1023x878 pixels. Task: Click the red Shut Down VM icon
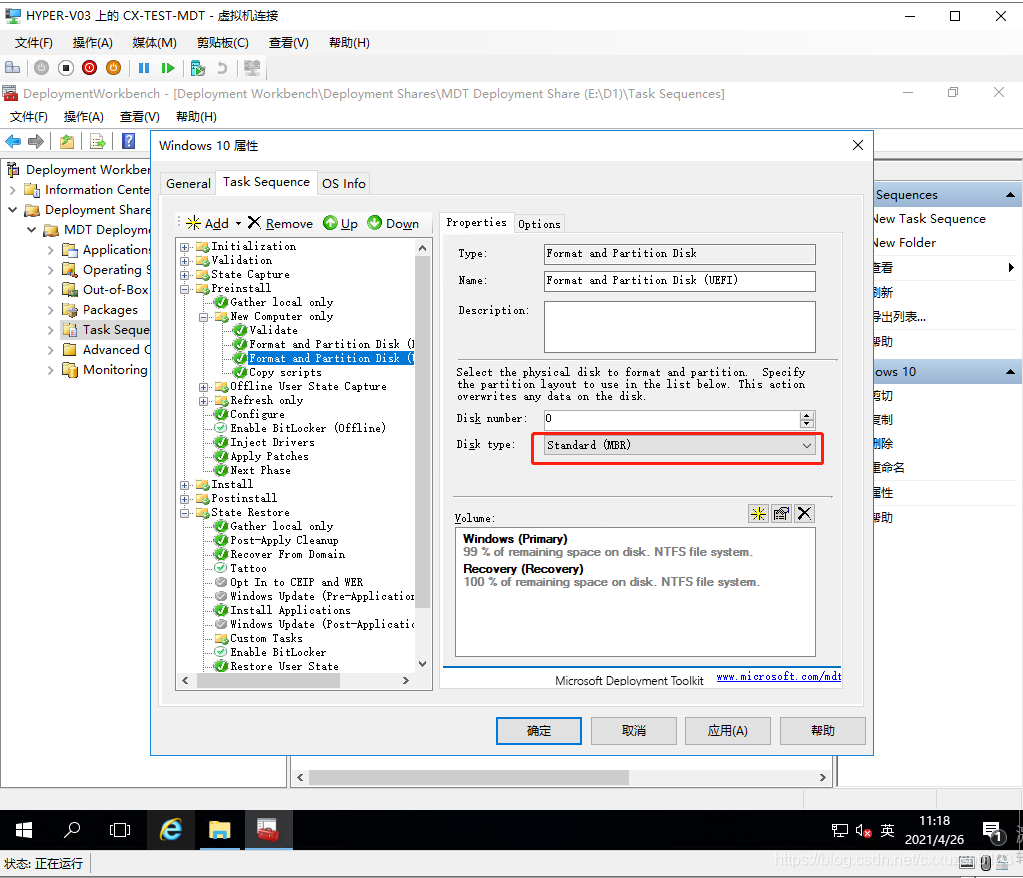click(89, 68)
